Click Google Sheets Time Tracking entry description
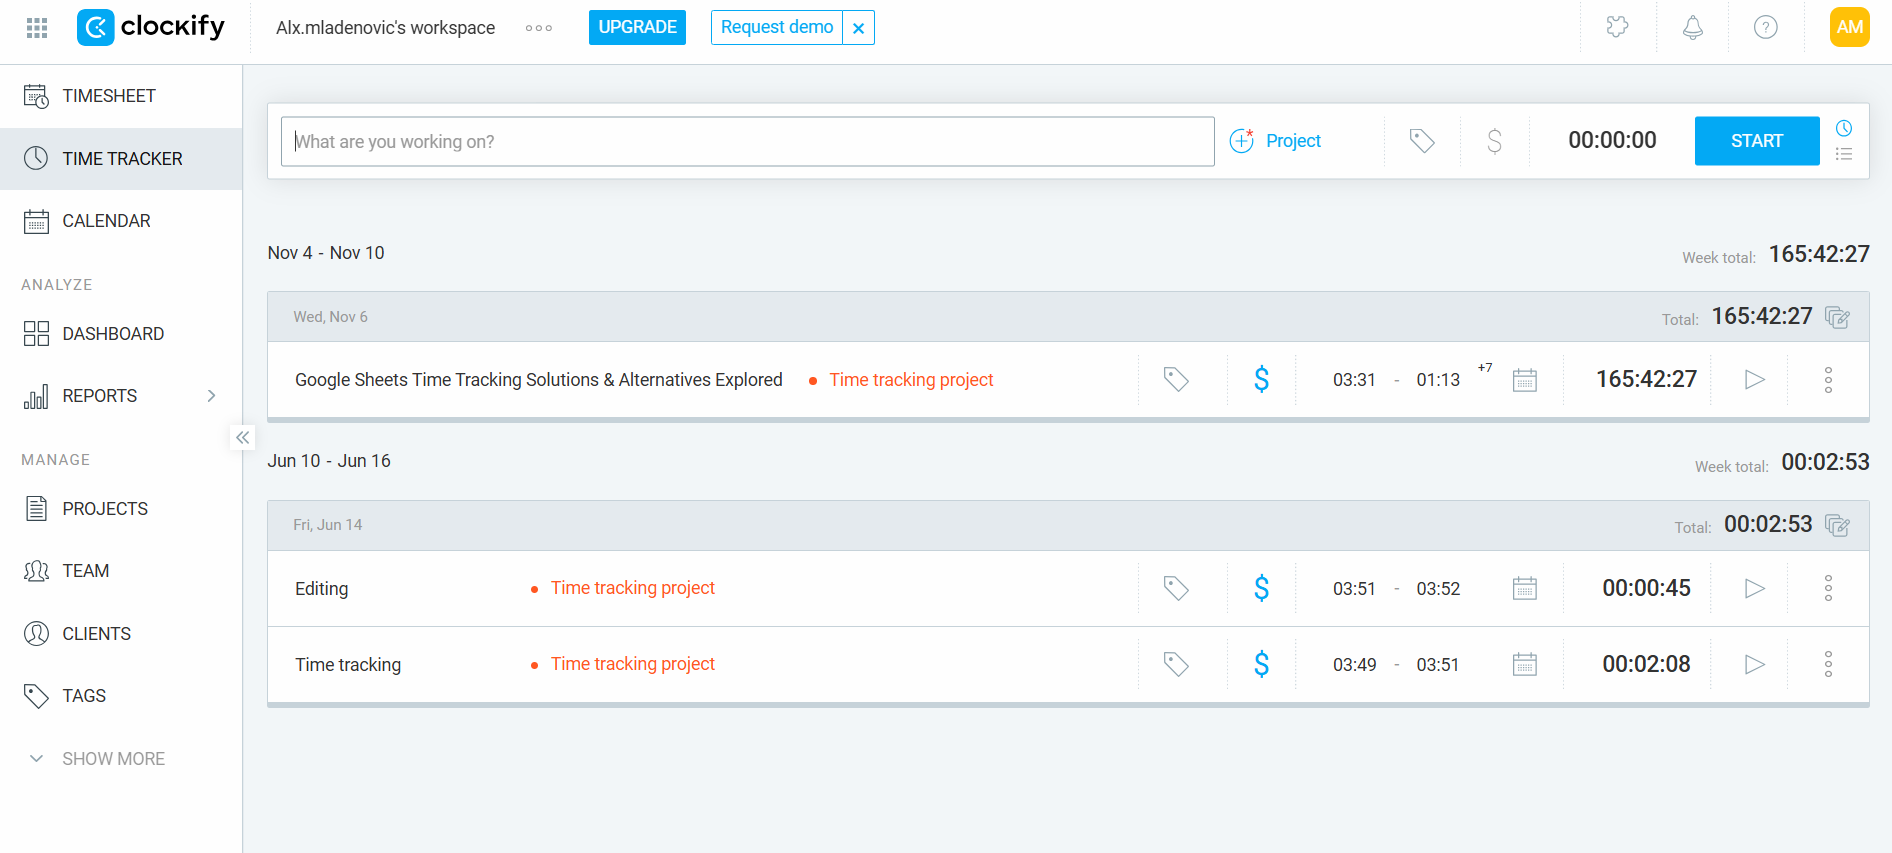This screenshot has height=853, width=1892. tap(538, 380)
